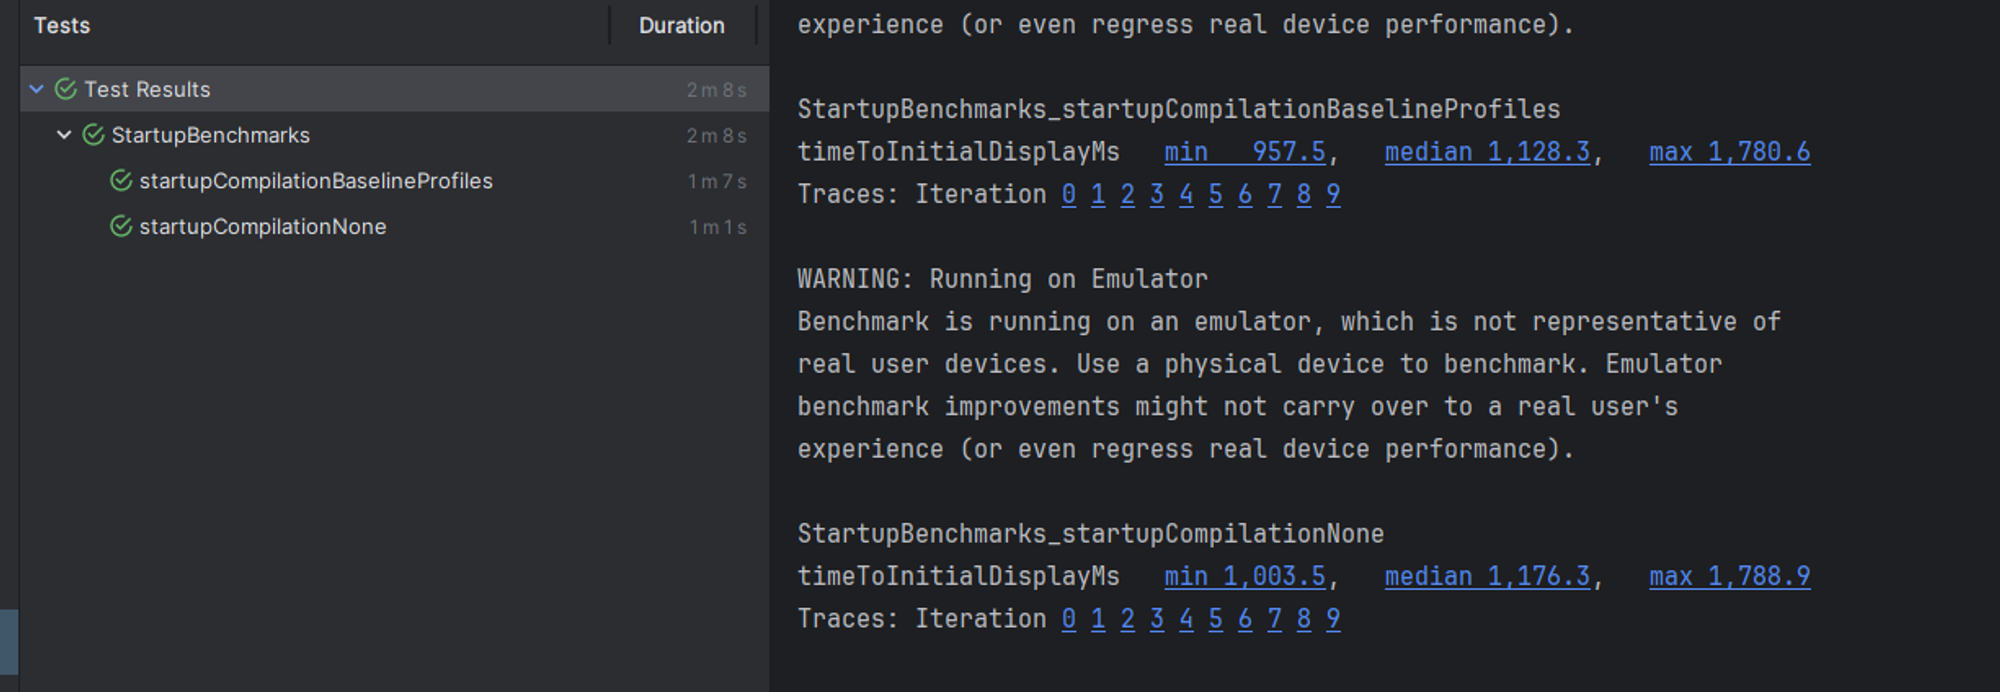Collapse the Test Results root node chevron
The height and width of the screenshot is (692, 2000).
37,90
